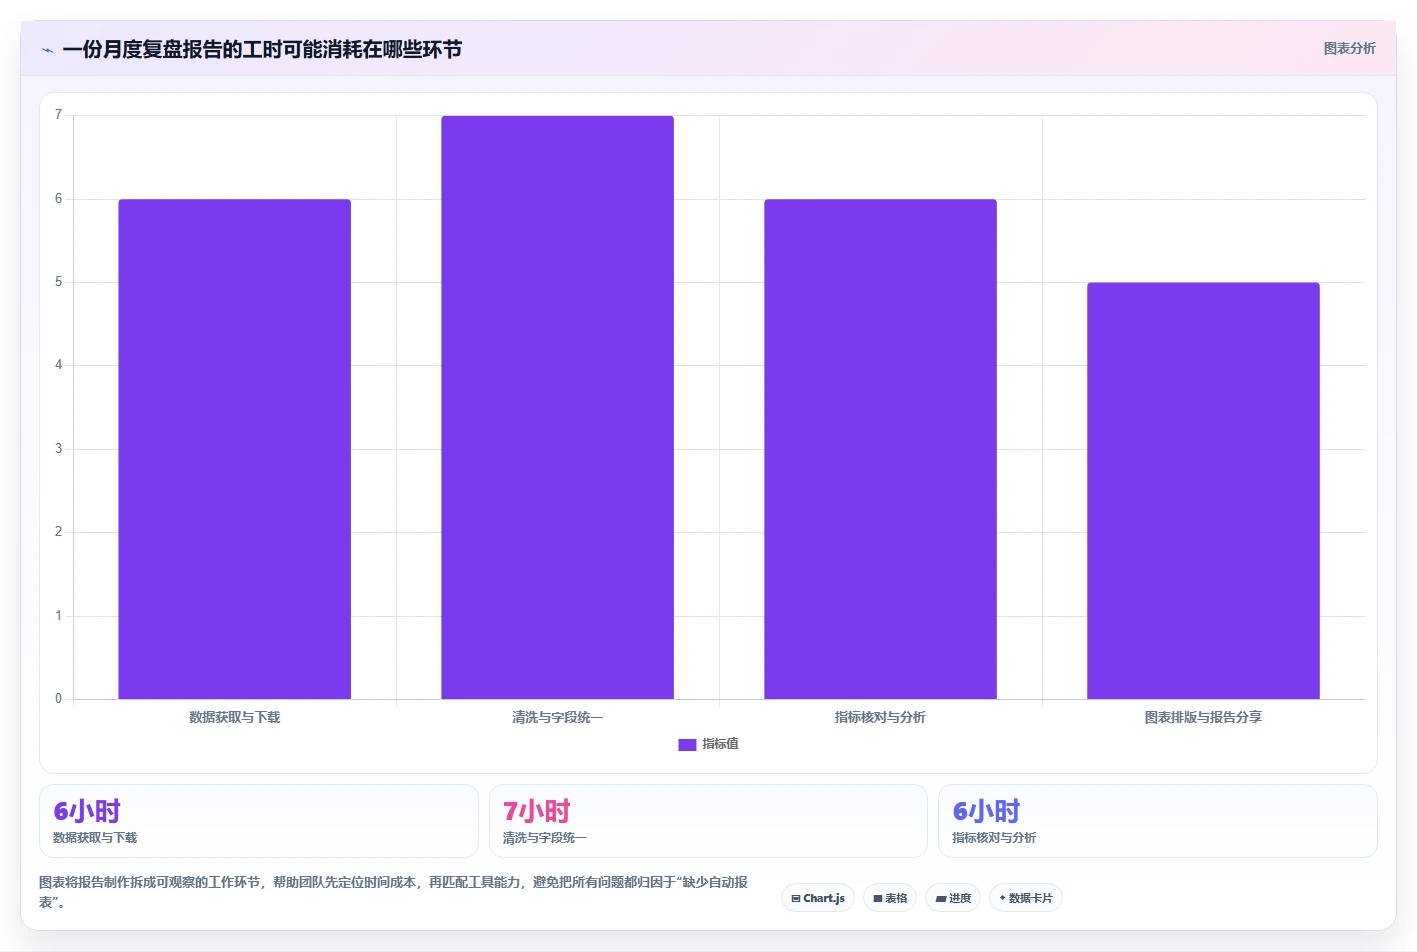The width and height of the screenshot is (1417, 952).
Task: Click the y-axis value 7
Action: [x=58, y=115]
